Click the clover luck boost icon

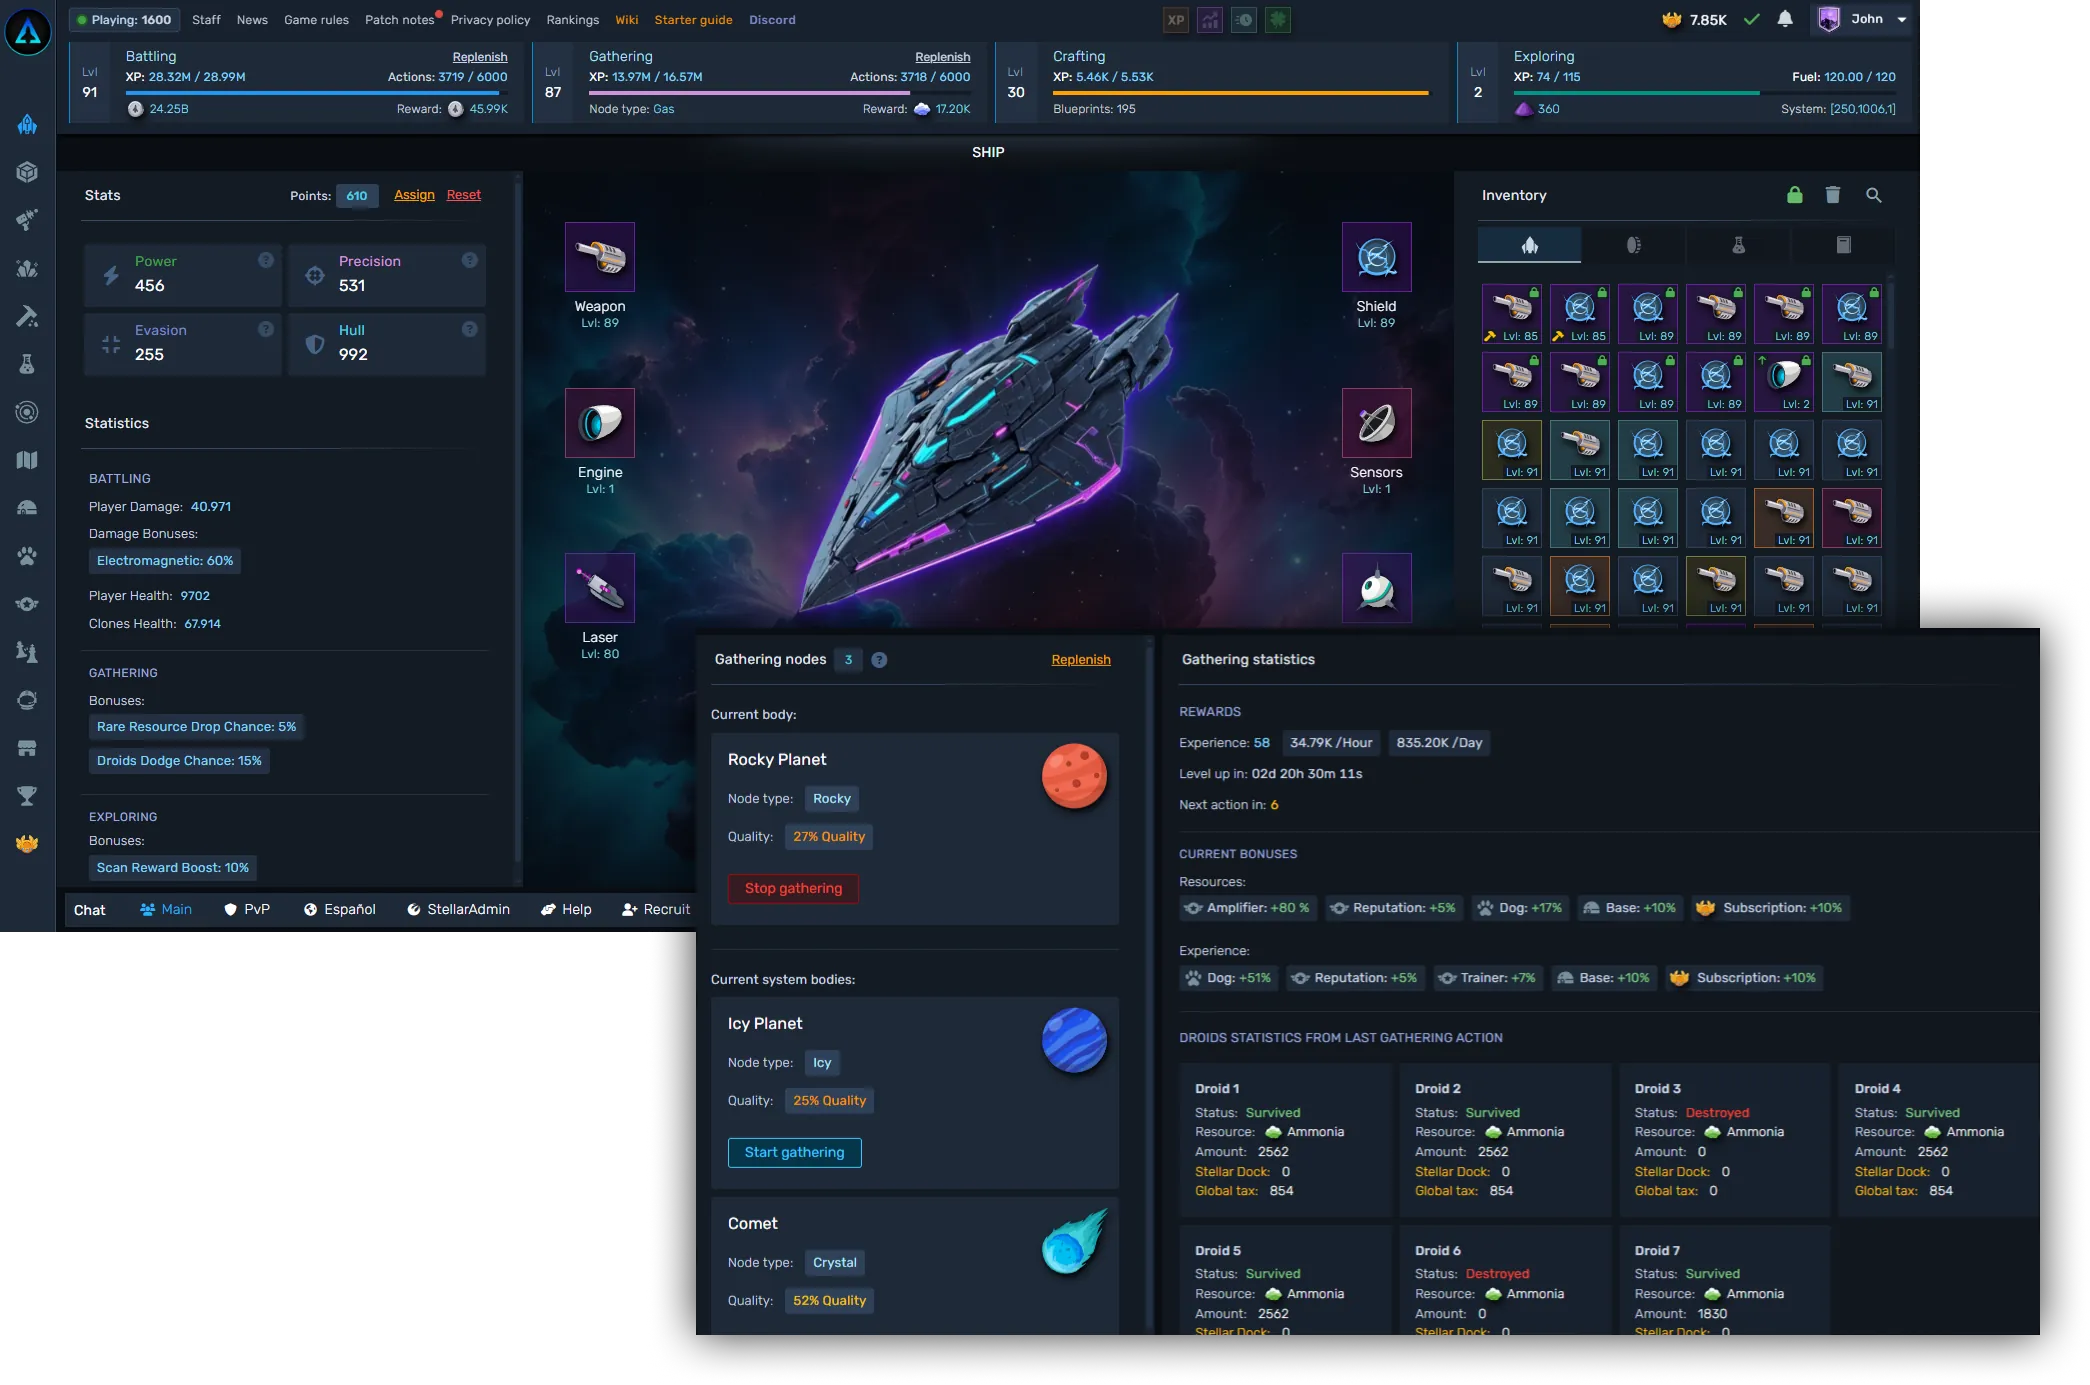[x=1277, y=20]
